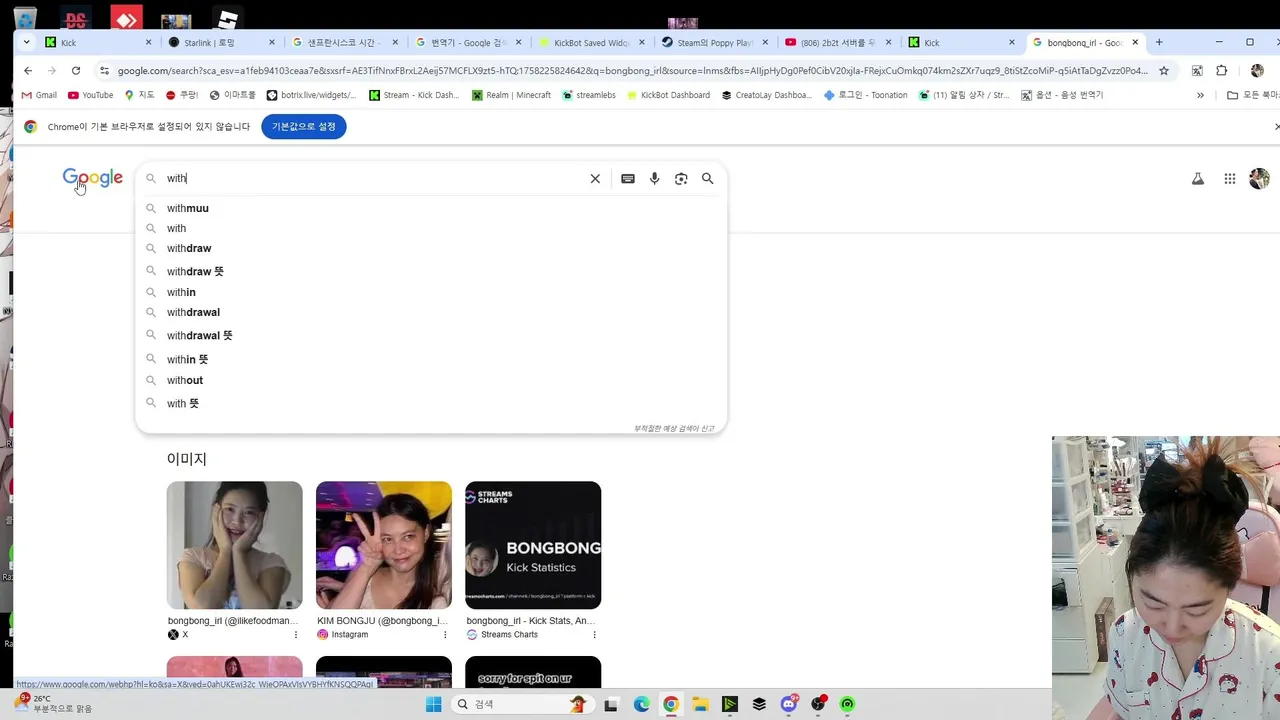Close the bongbong_irl Google tab
1280x720 pixels.
coord(1135,43)
